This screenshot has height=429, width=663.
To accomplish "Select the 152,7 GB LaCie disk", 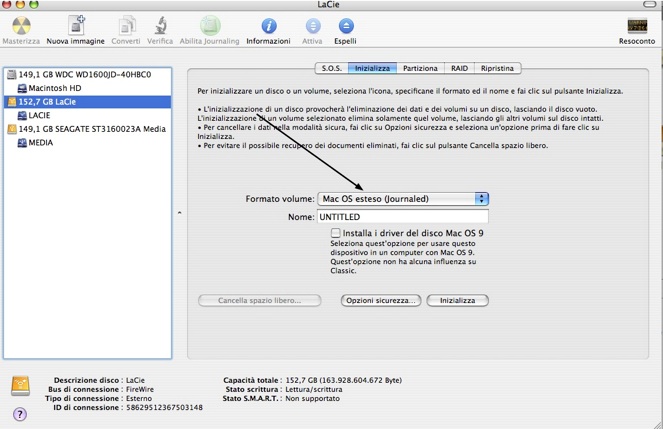I will pos(88,101).
